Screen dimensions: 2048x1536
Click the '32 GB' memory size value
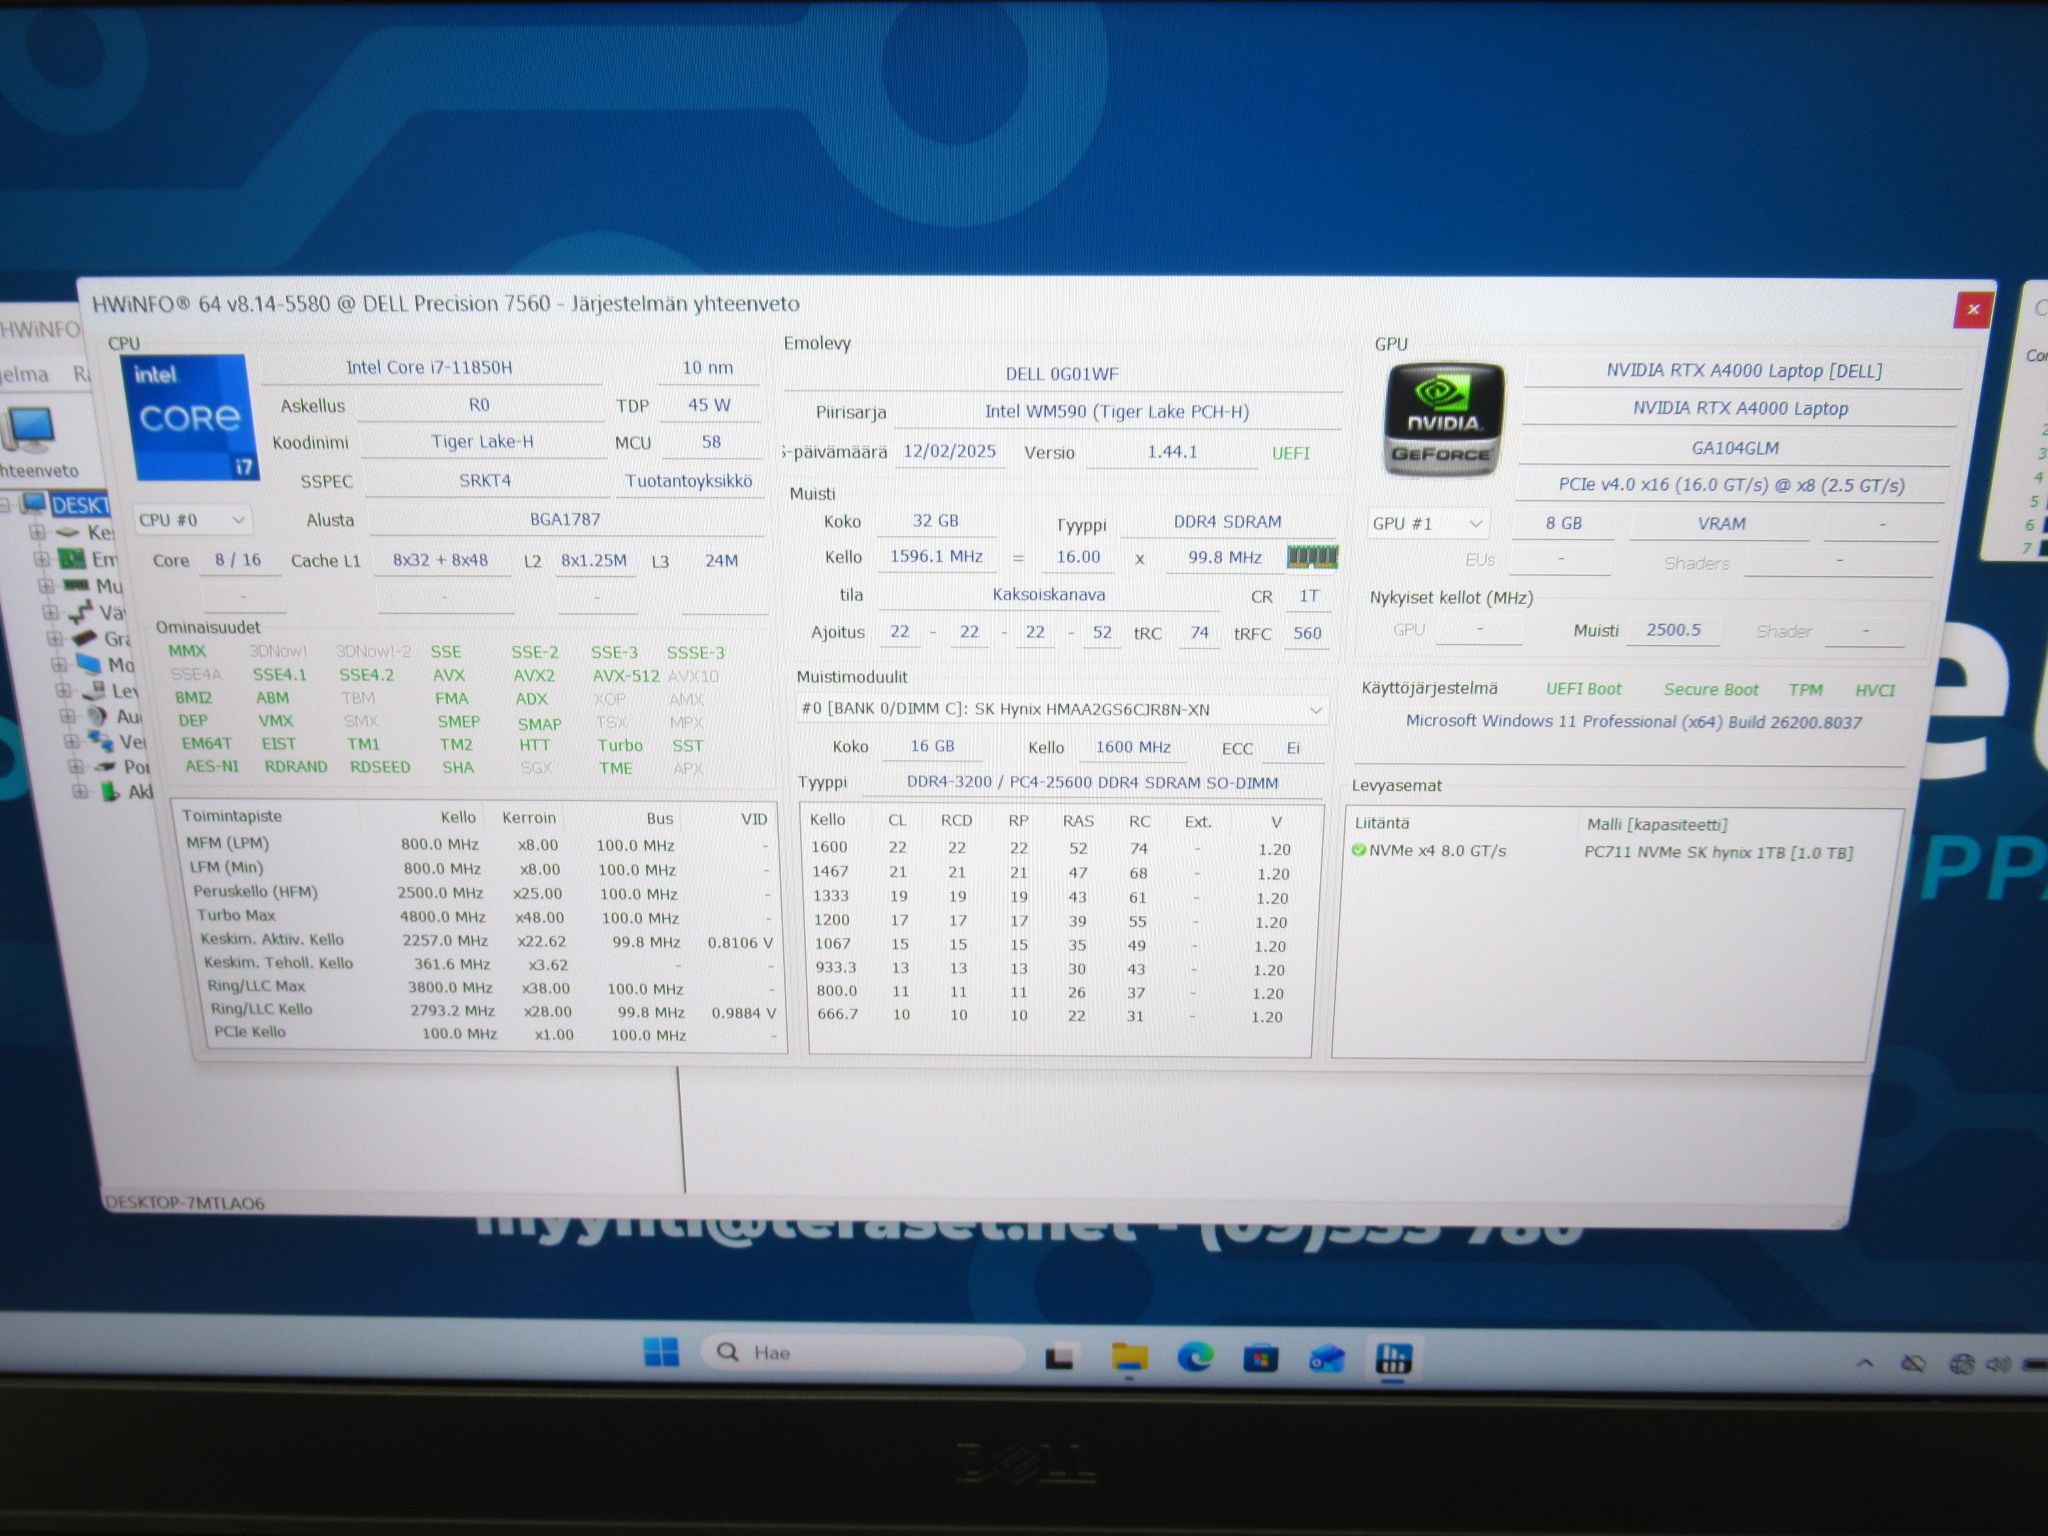936,521
